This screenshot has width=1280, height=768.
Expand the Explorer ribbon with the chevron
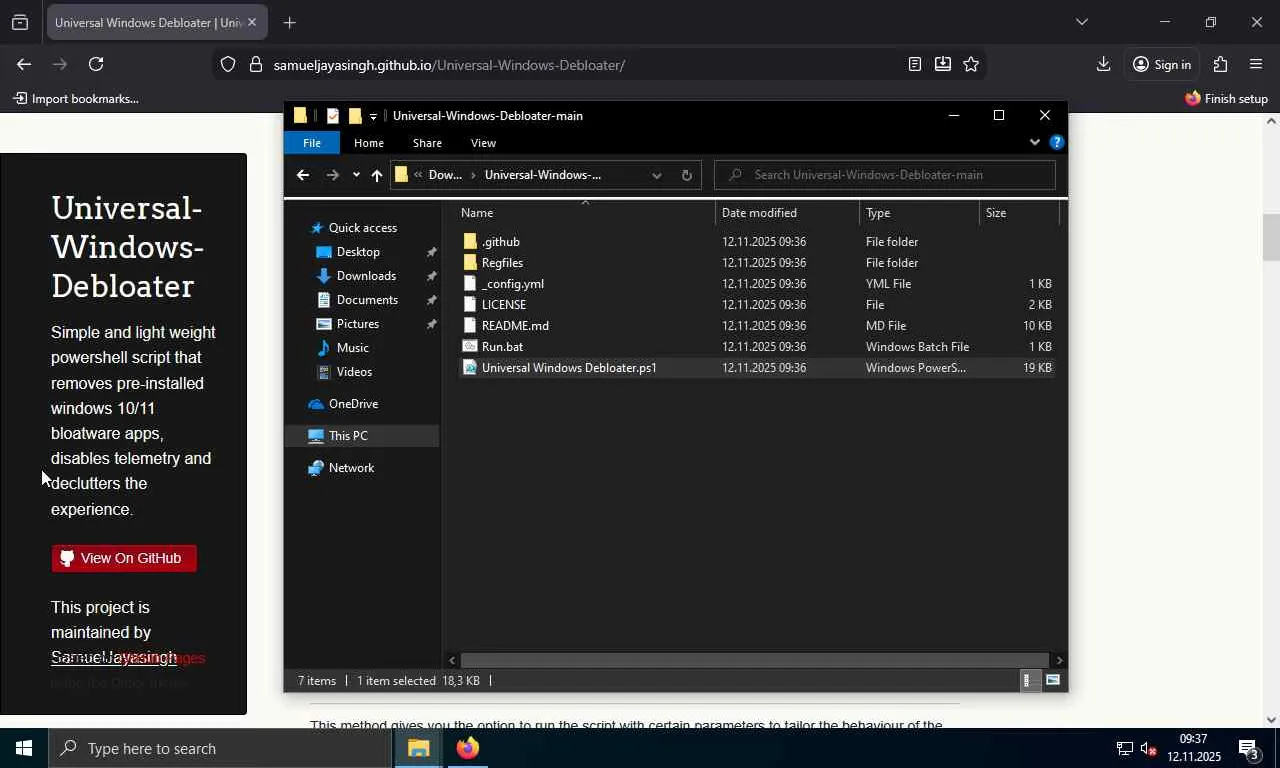(x=1034, y=143)
